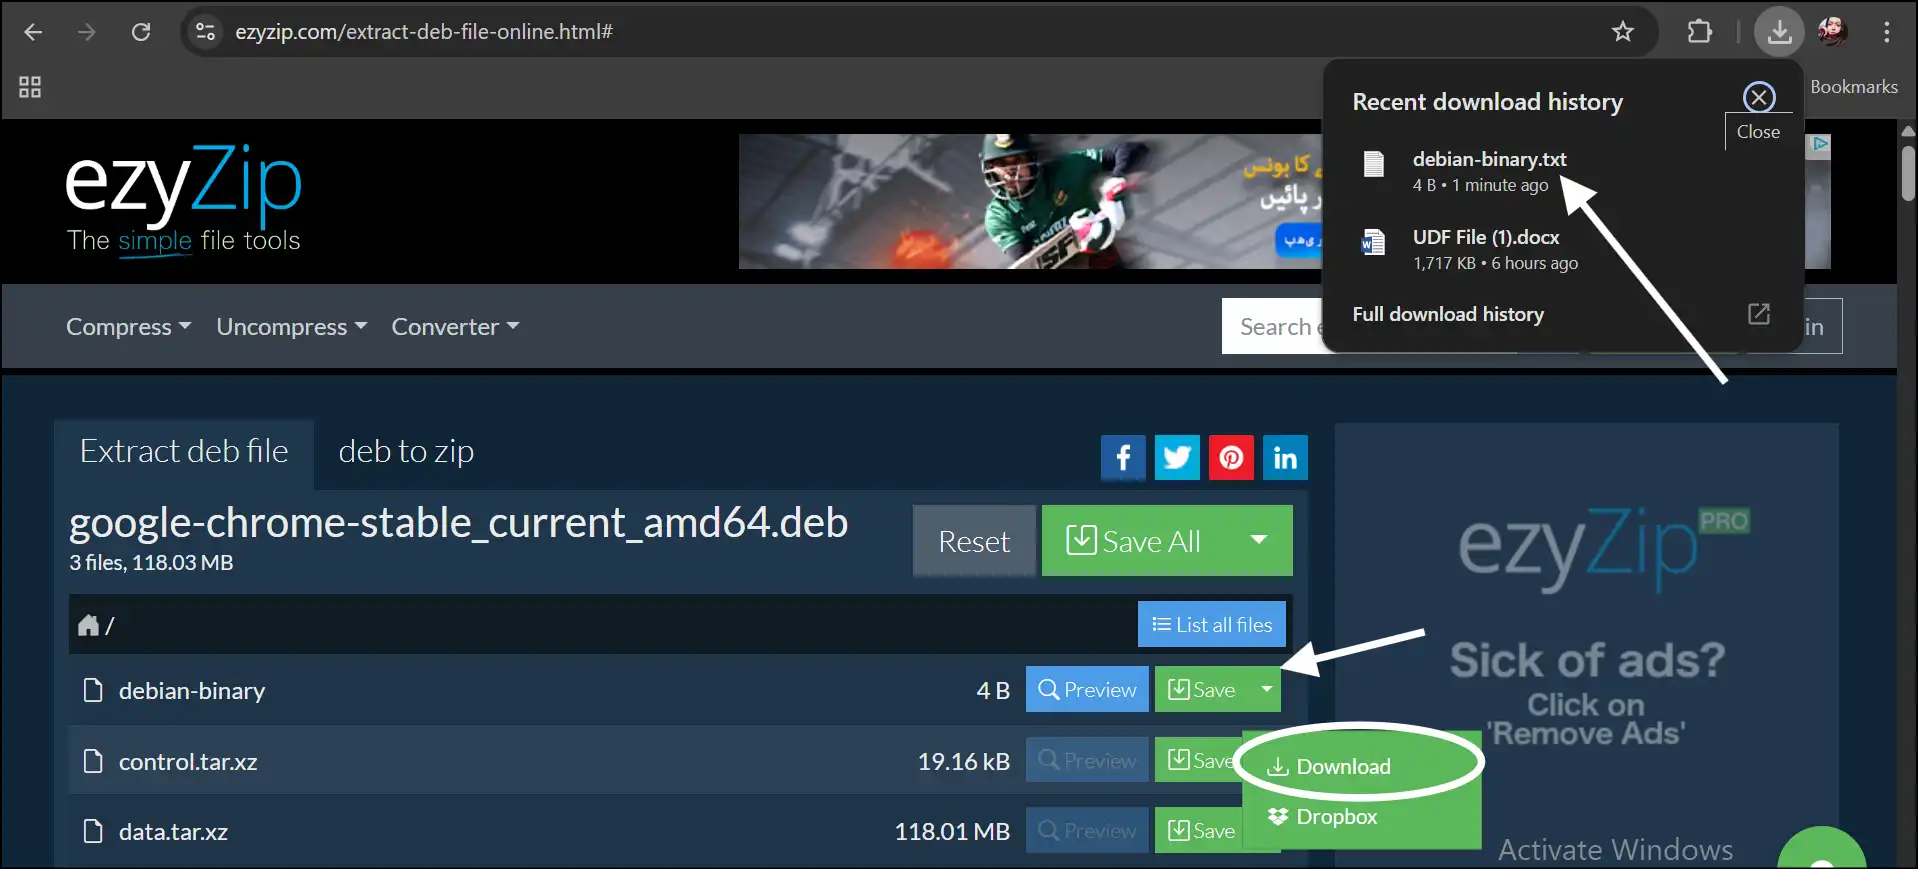Preview the debian-binary file
1918x869 pixels.
pos(1087,690)
